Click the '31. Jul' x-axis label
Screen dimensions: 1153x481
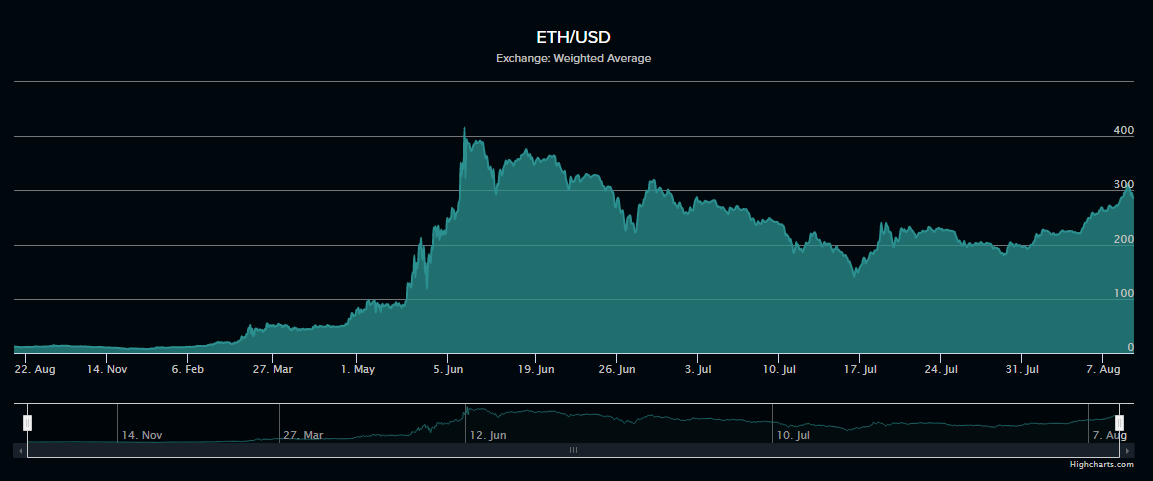point(1023,369)
